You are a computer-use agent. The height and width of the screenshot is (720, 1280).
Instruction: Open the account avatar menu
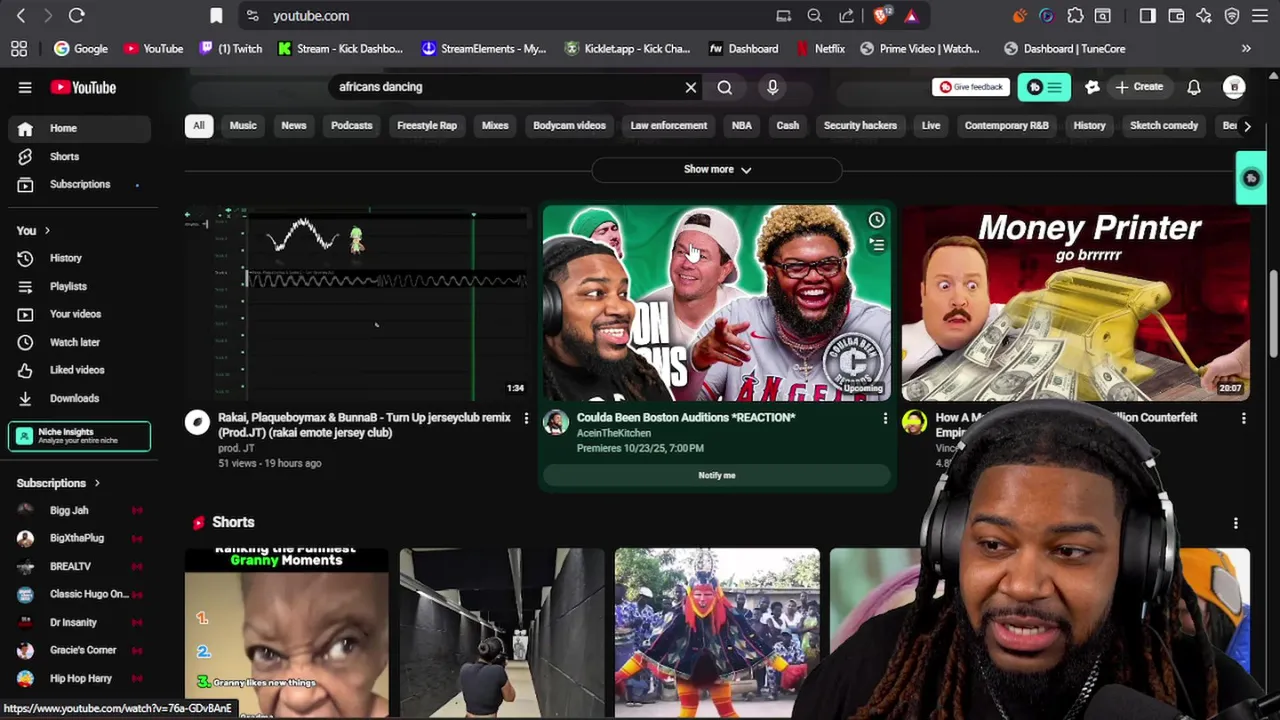(1234, 87)
